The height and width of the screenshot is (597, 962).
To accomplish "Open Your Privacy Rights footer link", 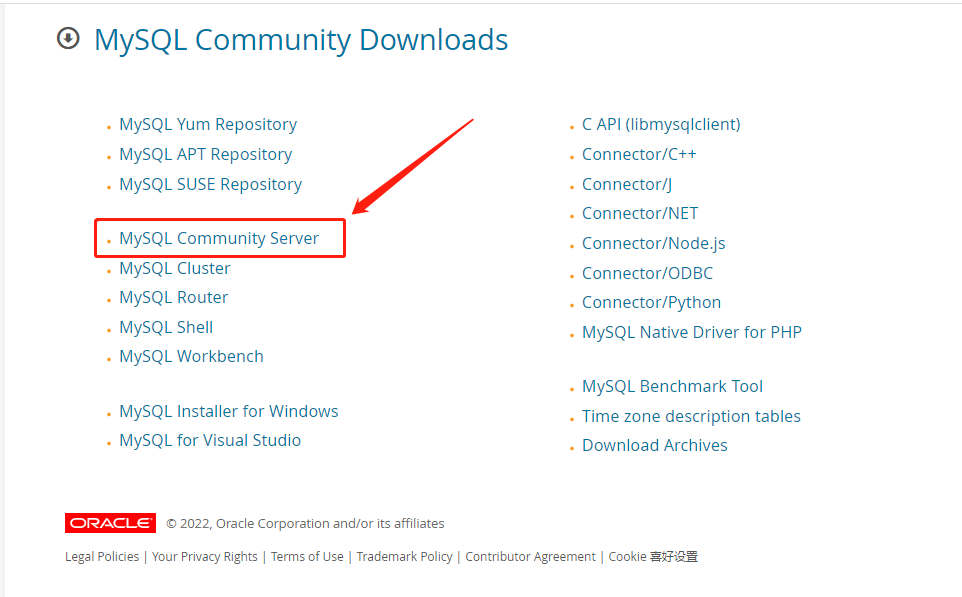I will (205, 557).
